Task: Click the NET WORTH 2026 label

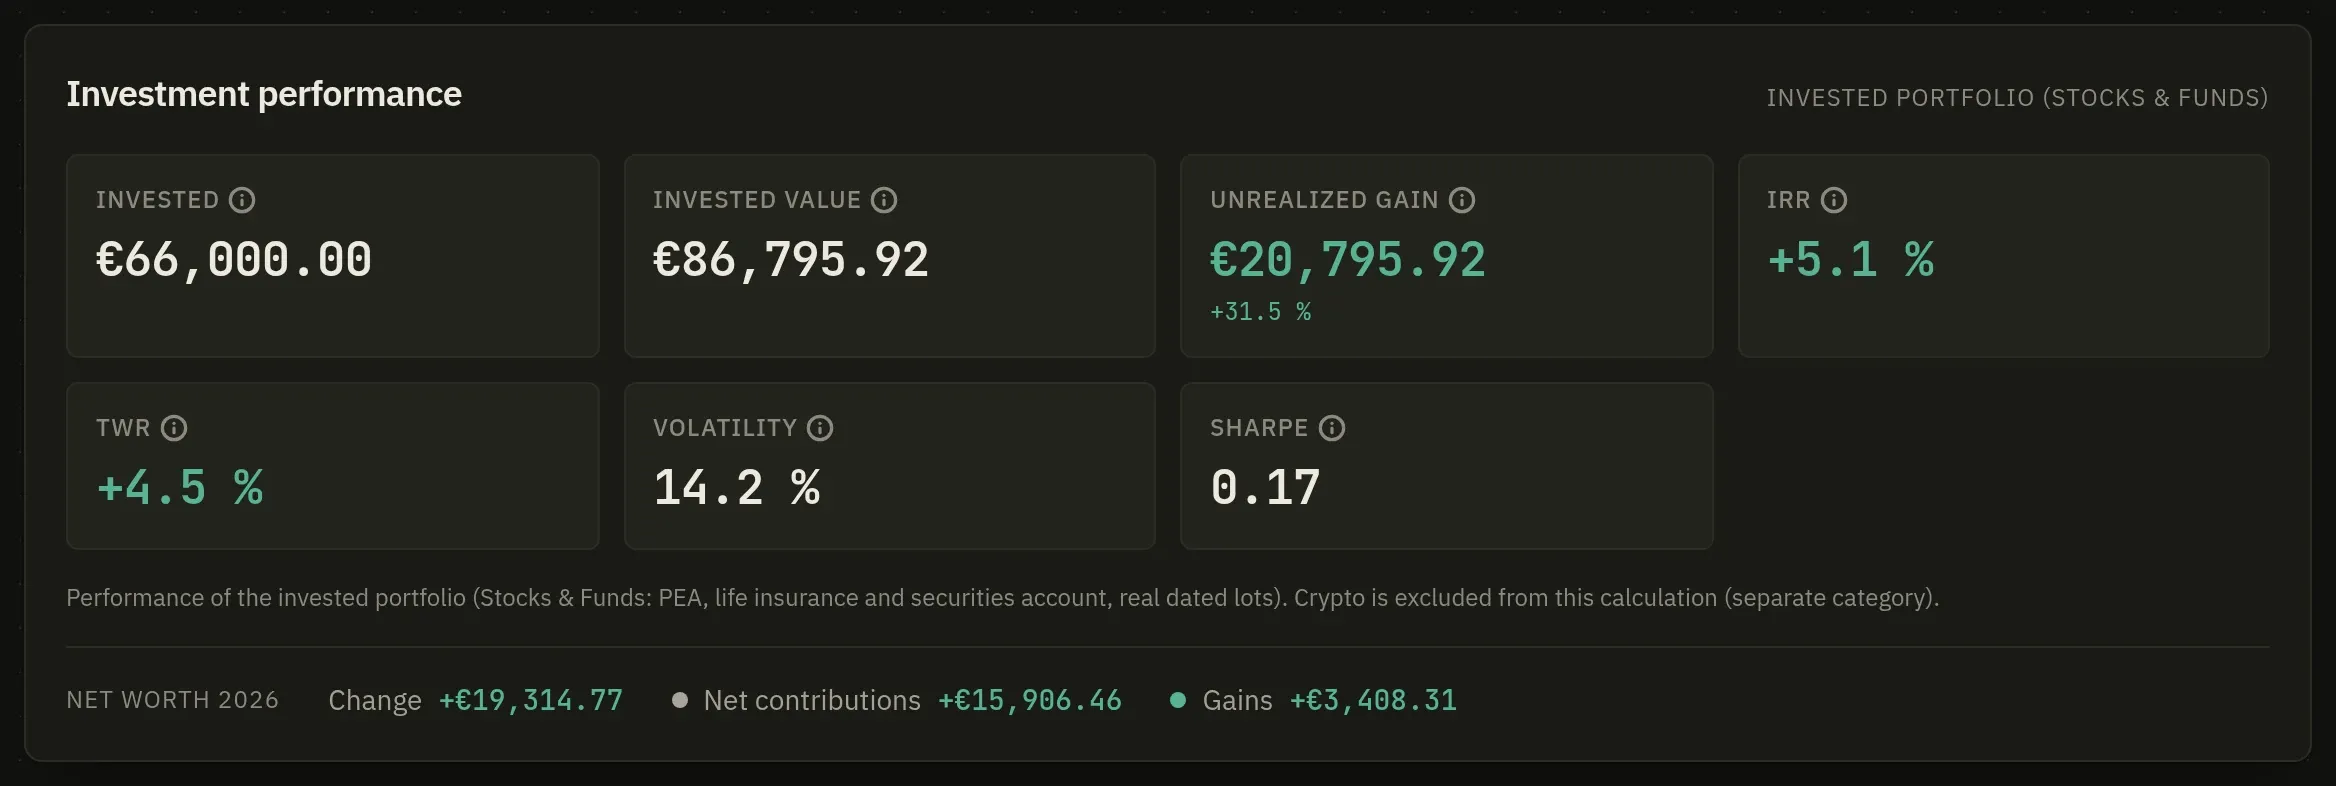Action: 173,700
